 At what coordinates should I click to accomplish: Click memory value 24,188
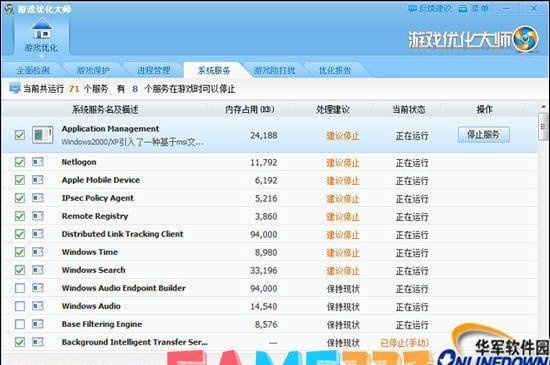264,135
